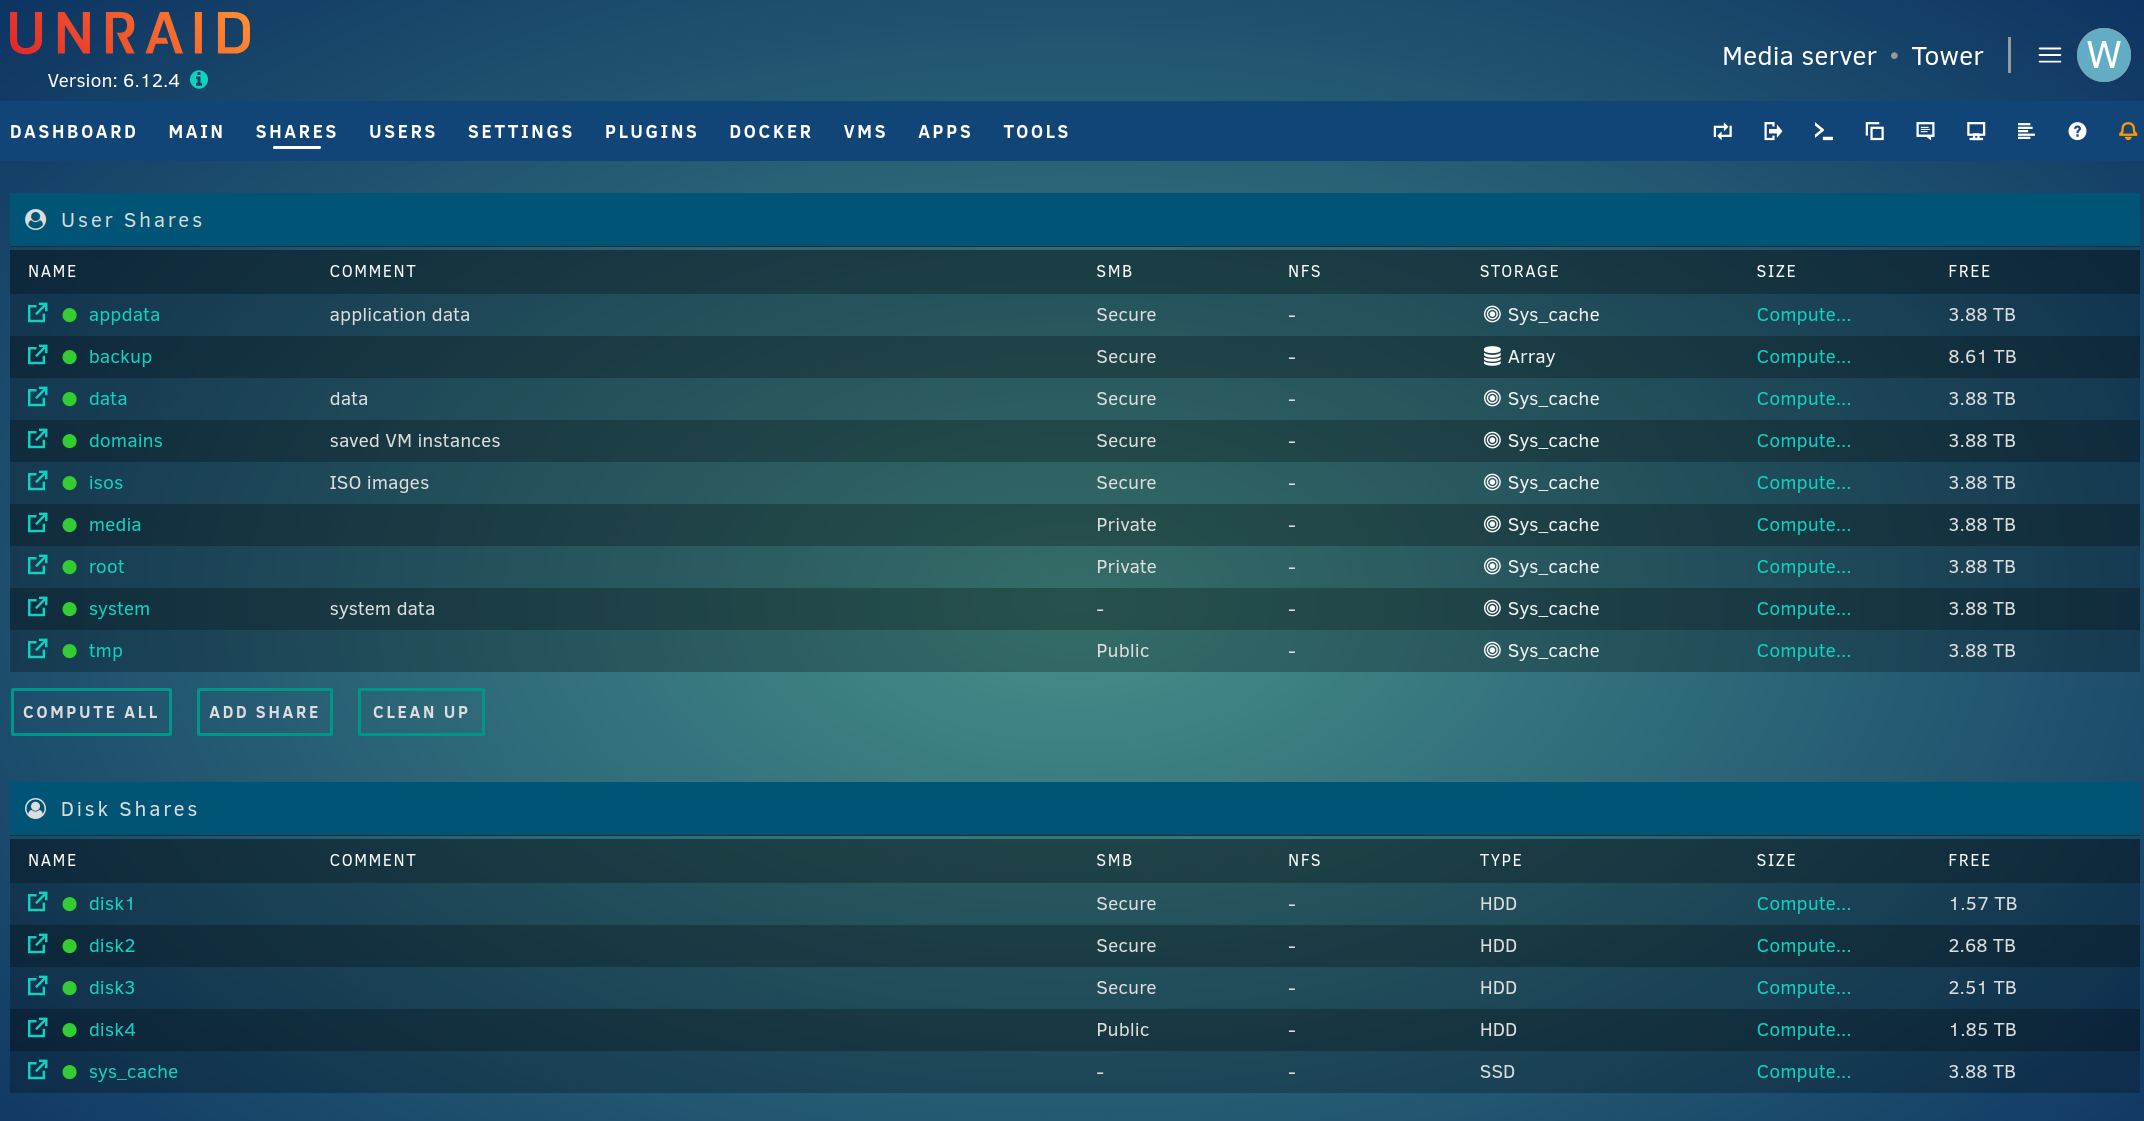2144x1121 pixels.
Task: Click the Compute All button
Action: click(91, 712)
